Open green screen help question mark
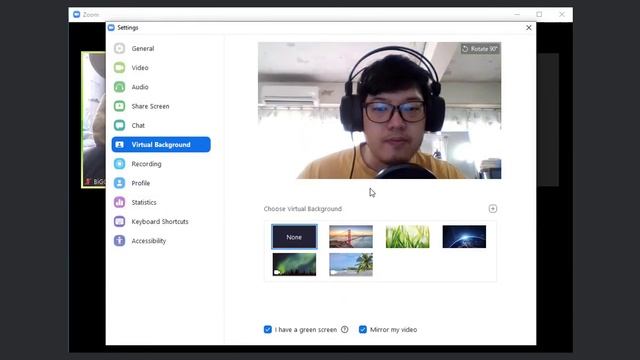The width and height of the screenshot is (640, 360). click(344, 329)
